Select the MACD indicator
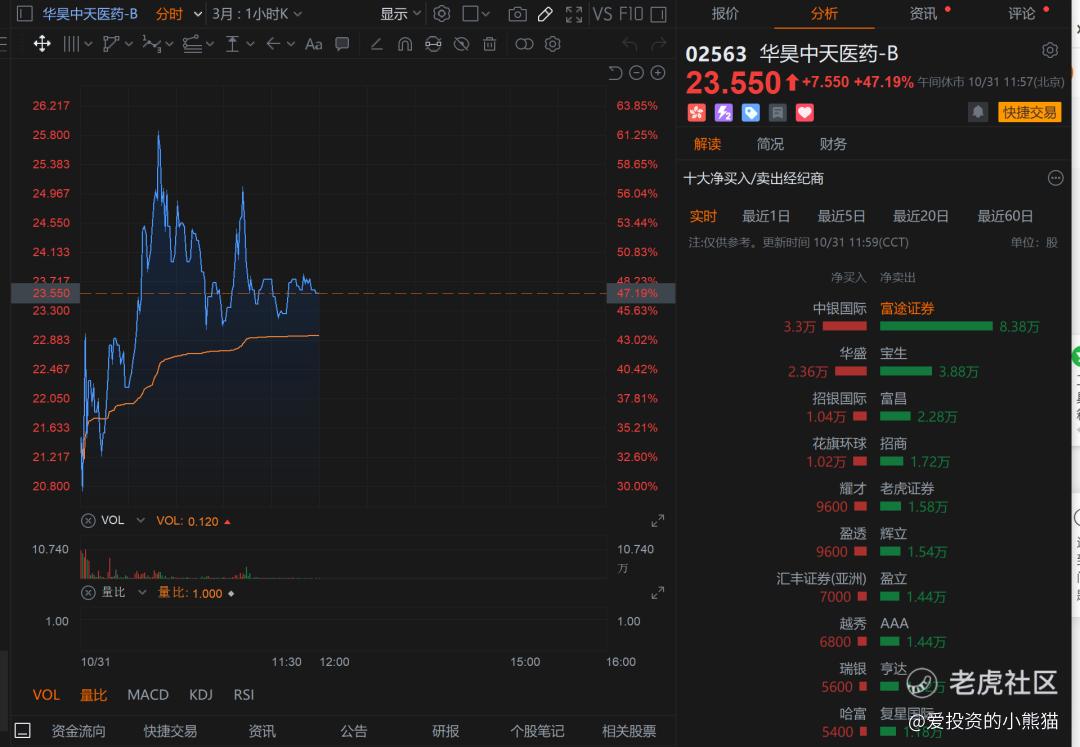The height and width of the screenshot is (747, 1080). click(148, 695)
